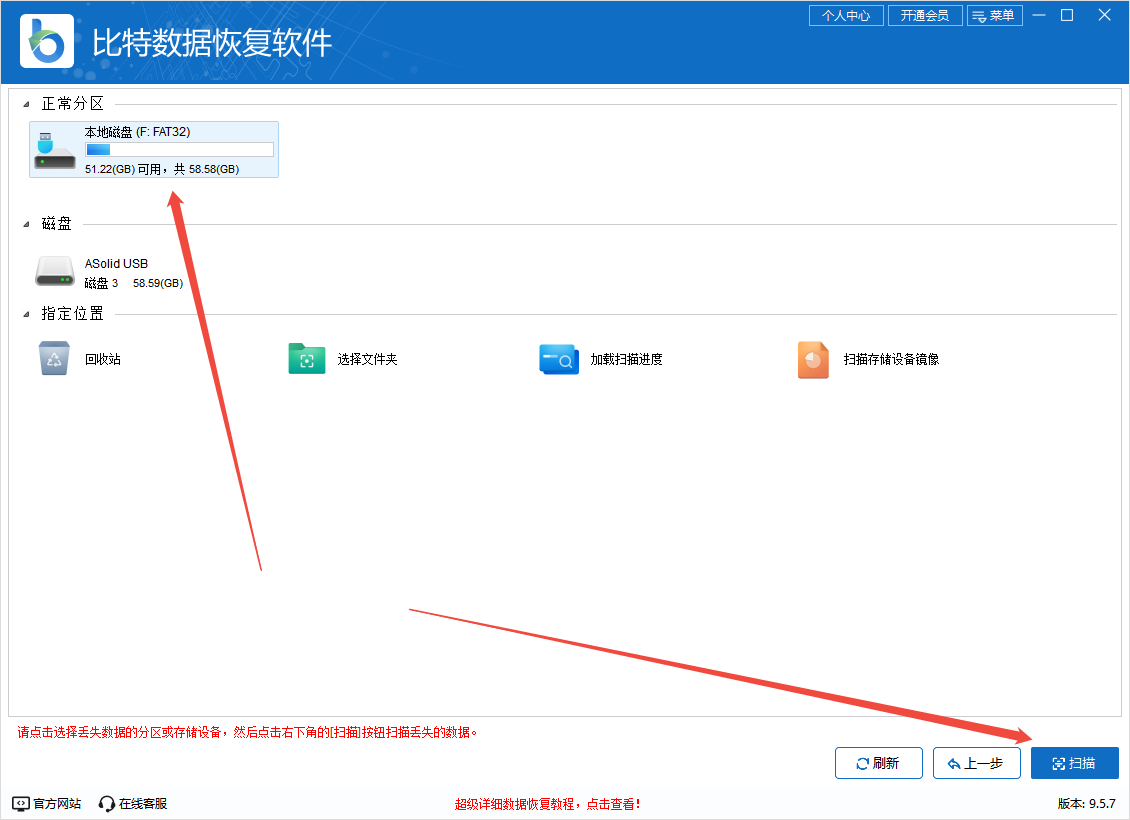Collapse the 指定位置 section

coord(27,314)
